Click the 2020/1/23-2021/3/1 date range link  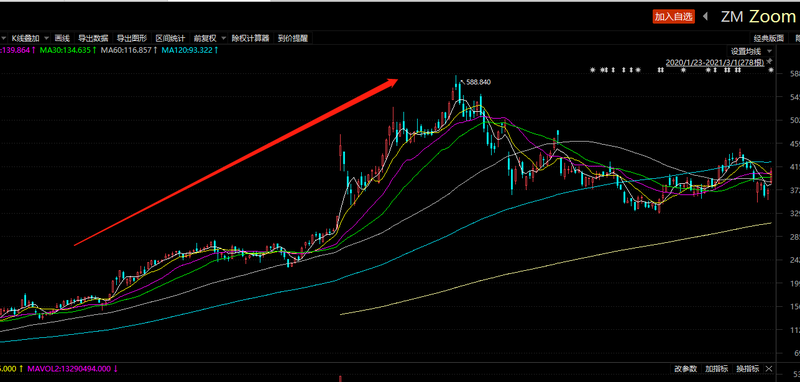(x=715, y=62)
